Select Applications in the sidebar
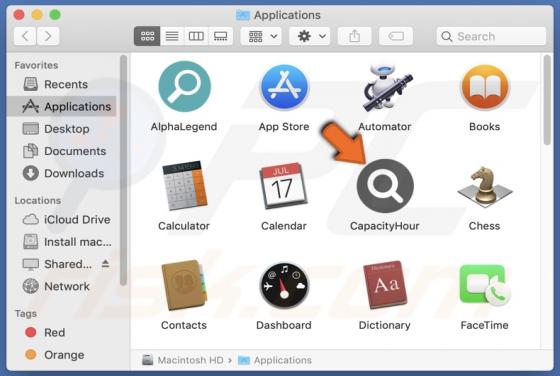This screenshot has width=560, height=376. (61, 106)
